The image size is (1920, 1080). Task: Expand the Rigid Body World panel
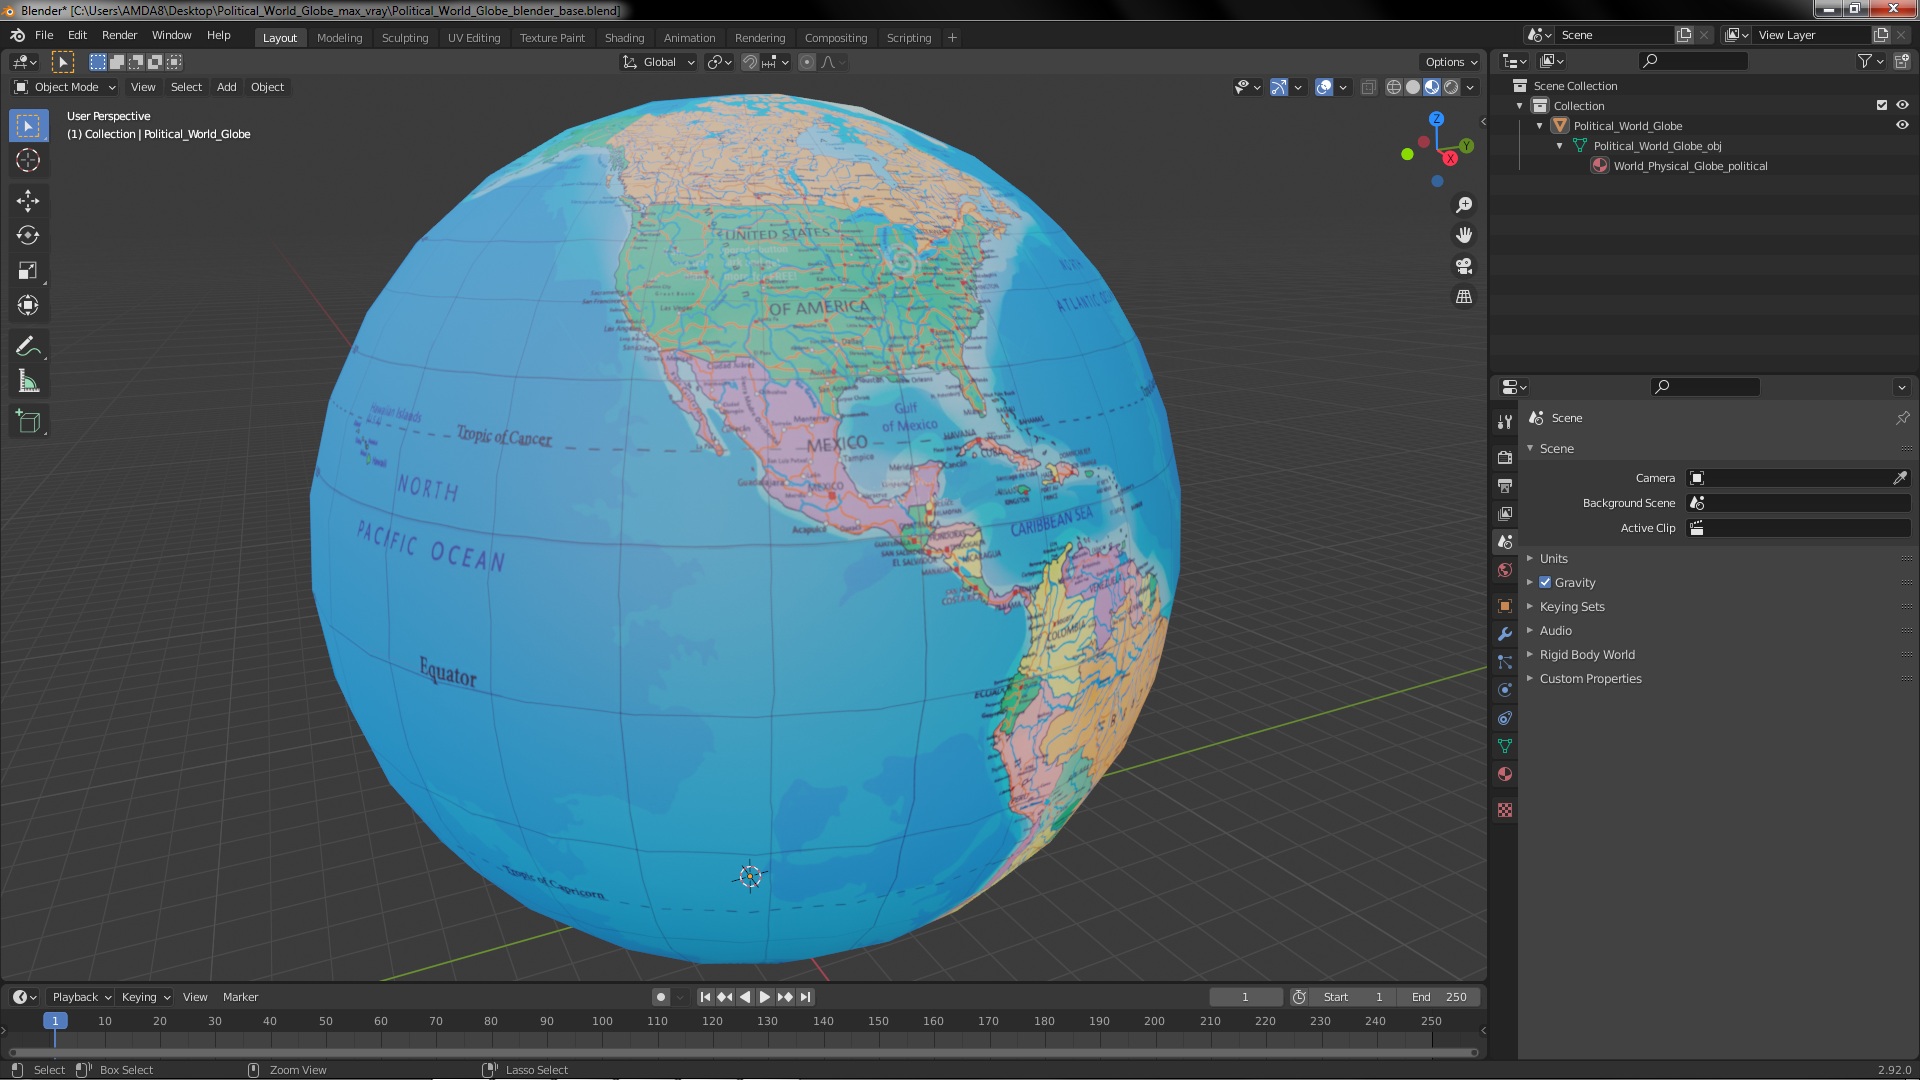point(1587,655)
